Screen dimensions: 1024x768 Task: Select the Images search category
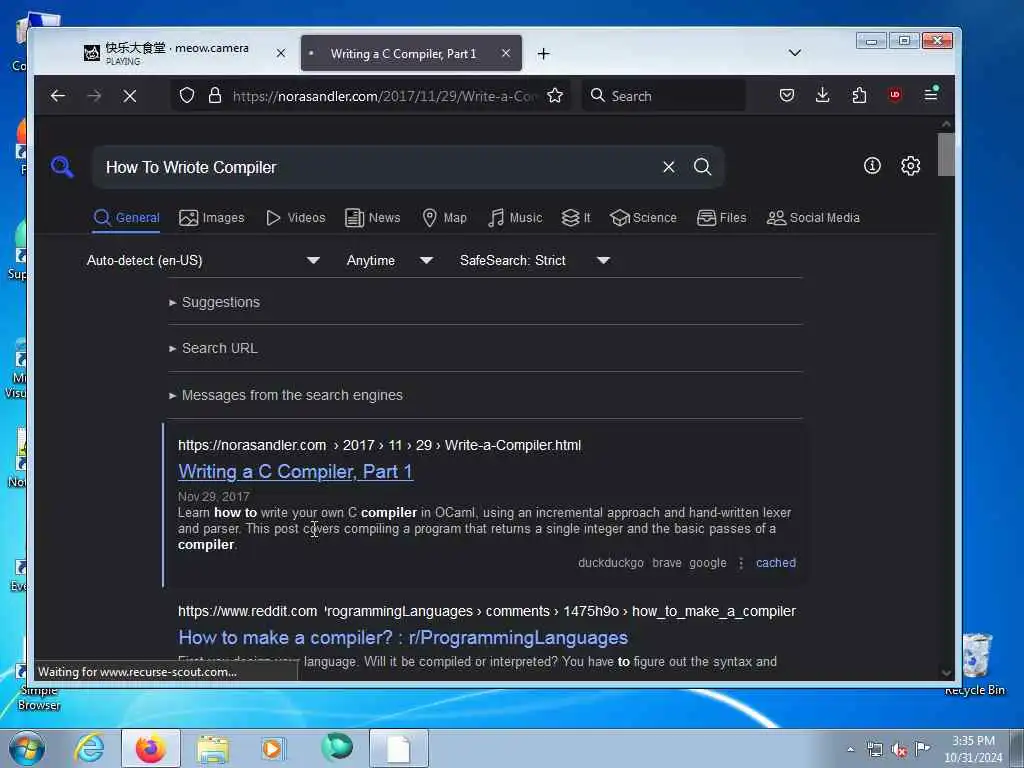click(x=212, y=217)
